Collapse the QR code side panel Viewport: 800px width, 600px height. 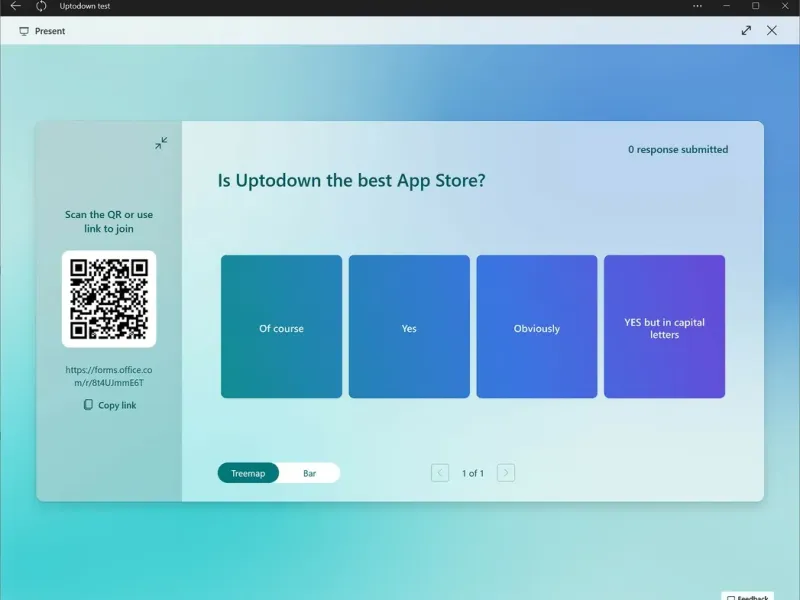pyautogui.click(x=161, y=143)
